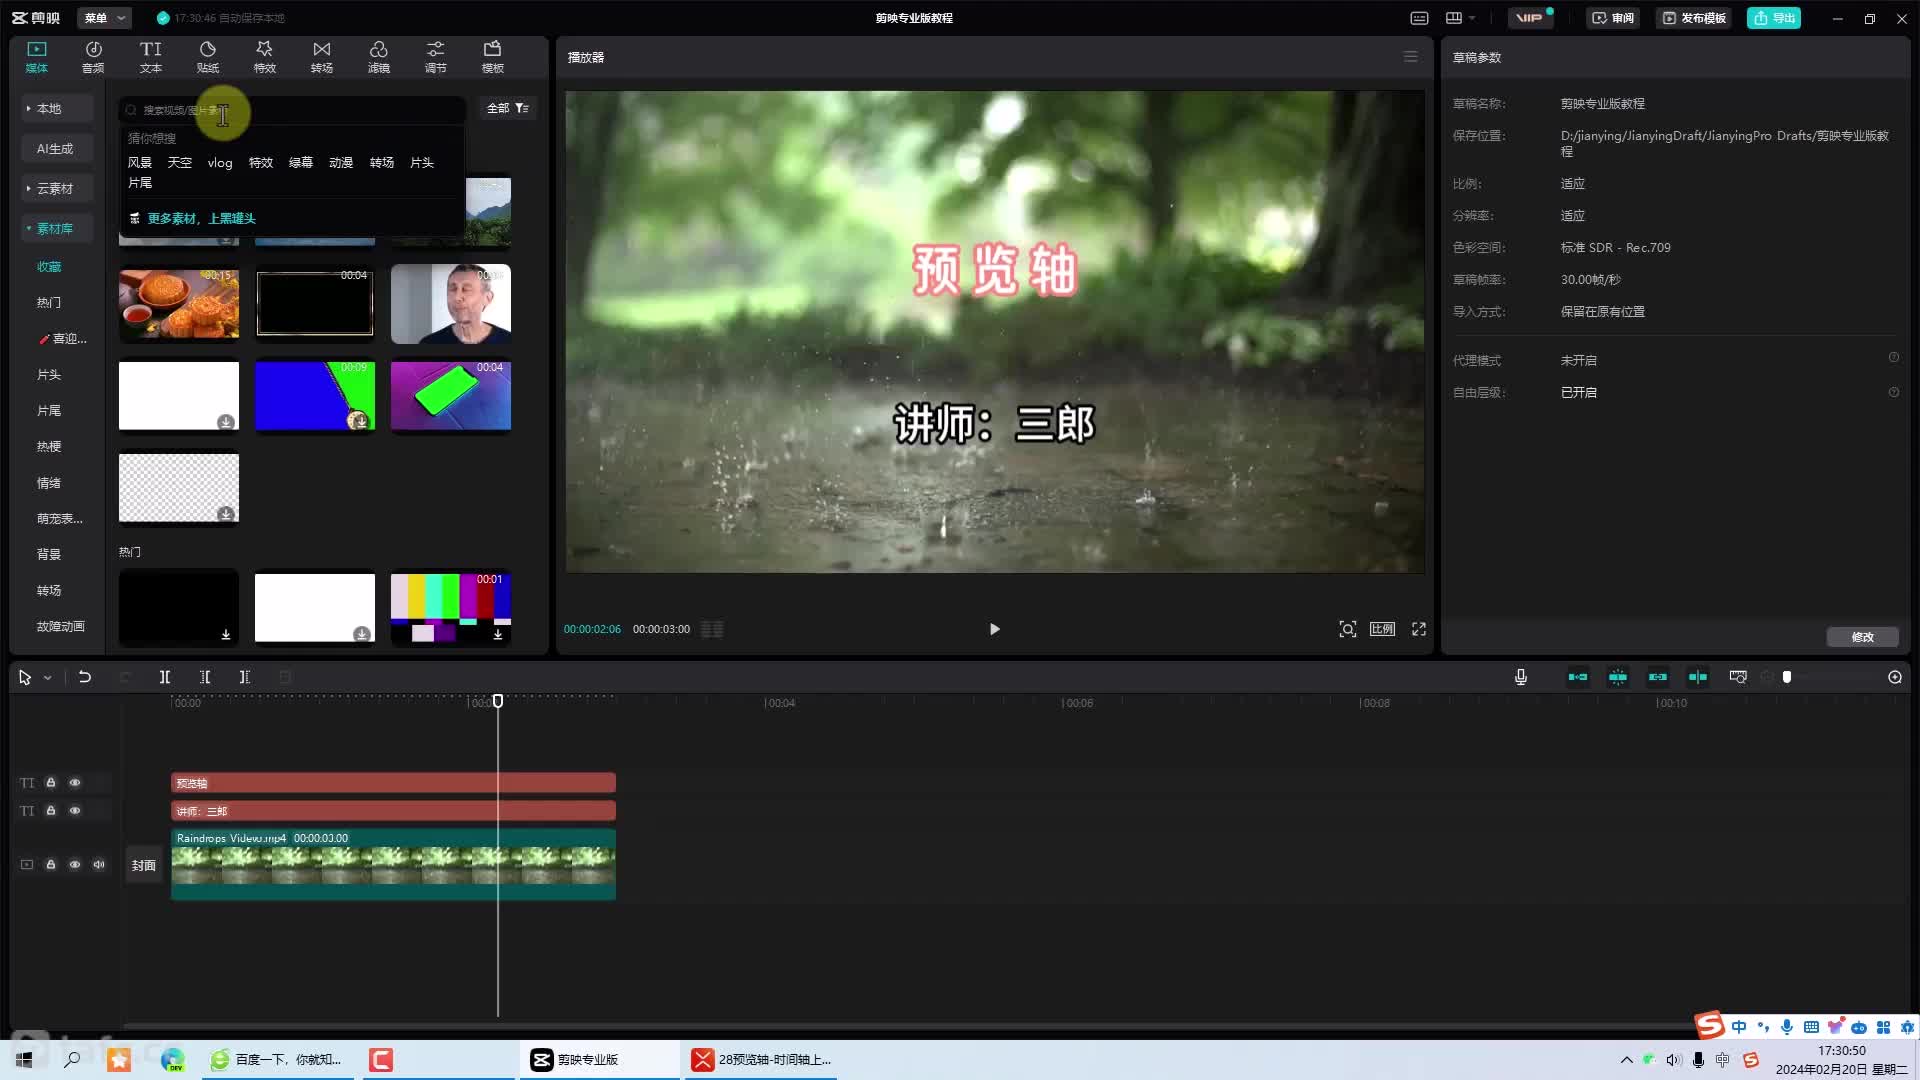
Task: Enter fullscreen preview
Action: coord(1418,629)
